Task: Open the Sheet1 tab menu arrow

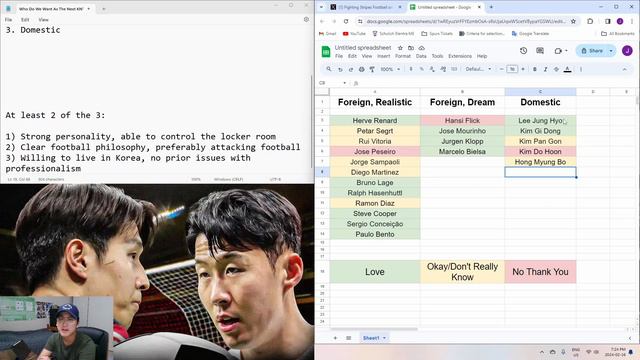Action: pyautogui.click(x=384, y=338)
